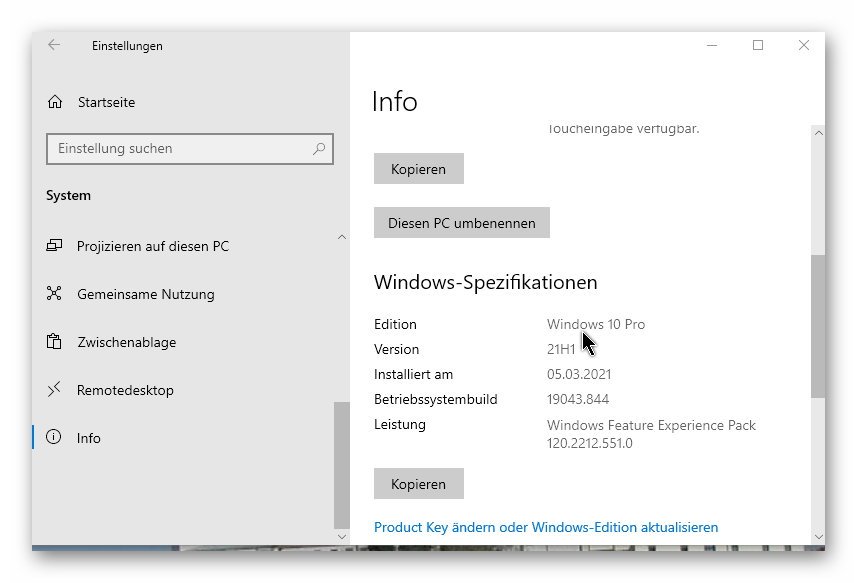Click sidebar scroll up arrow

point(342,237)
